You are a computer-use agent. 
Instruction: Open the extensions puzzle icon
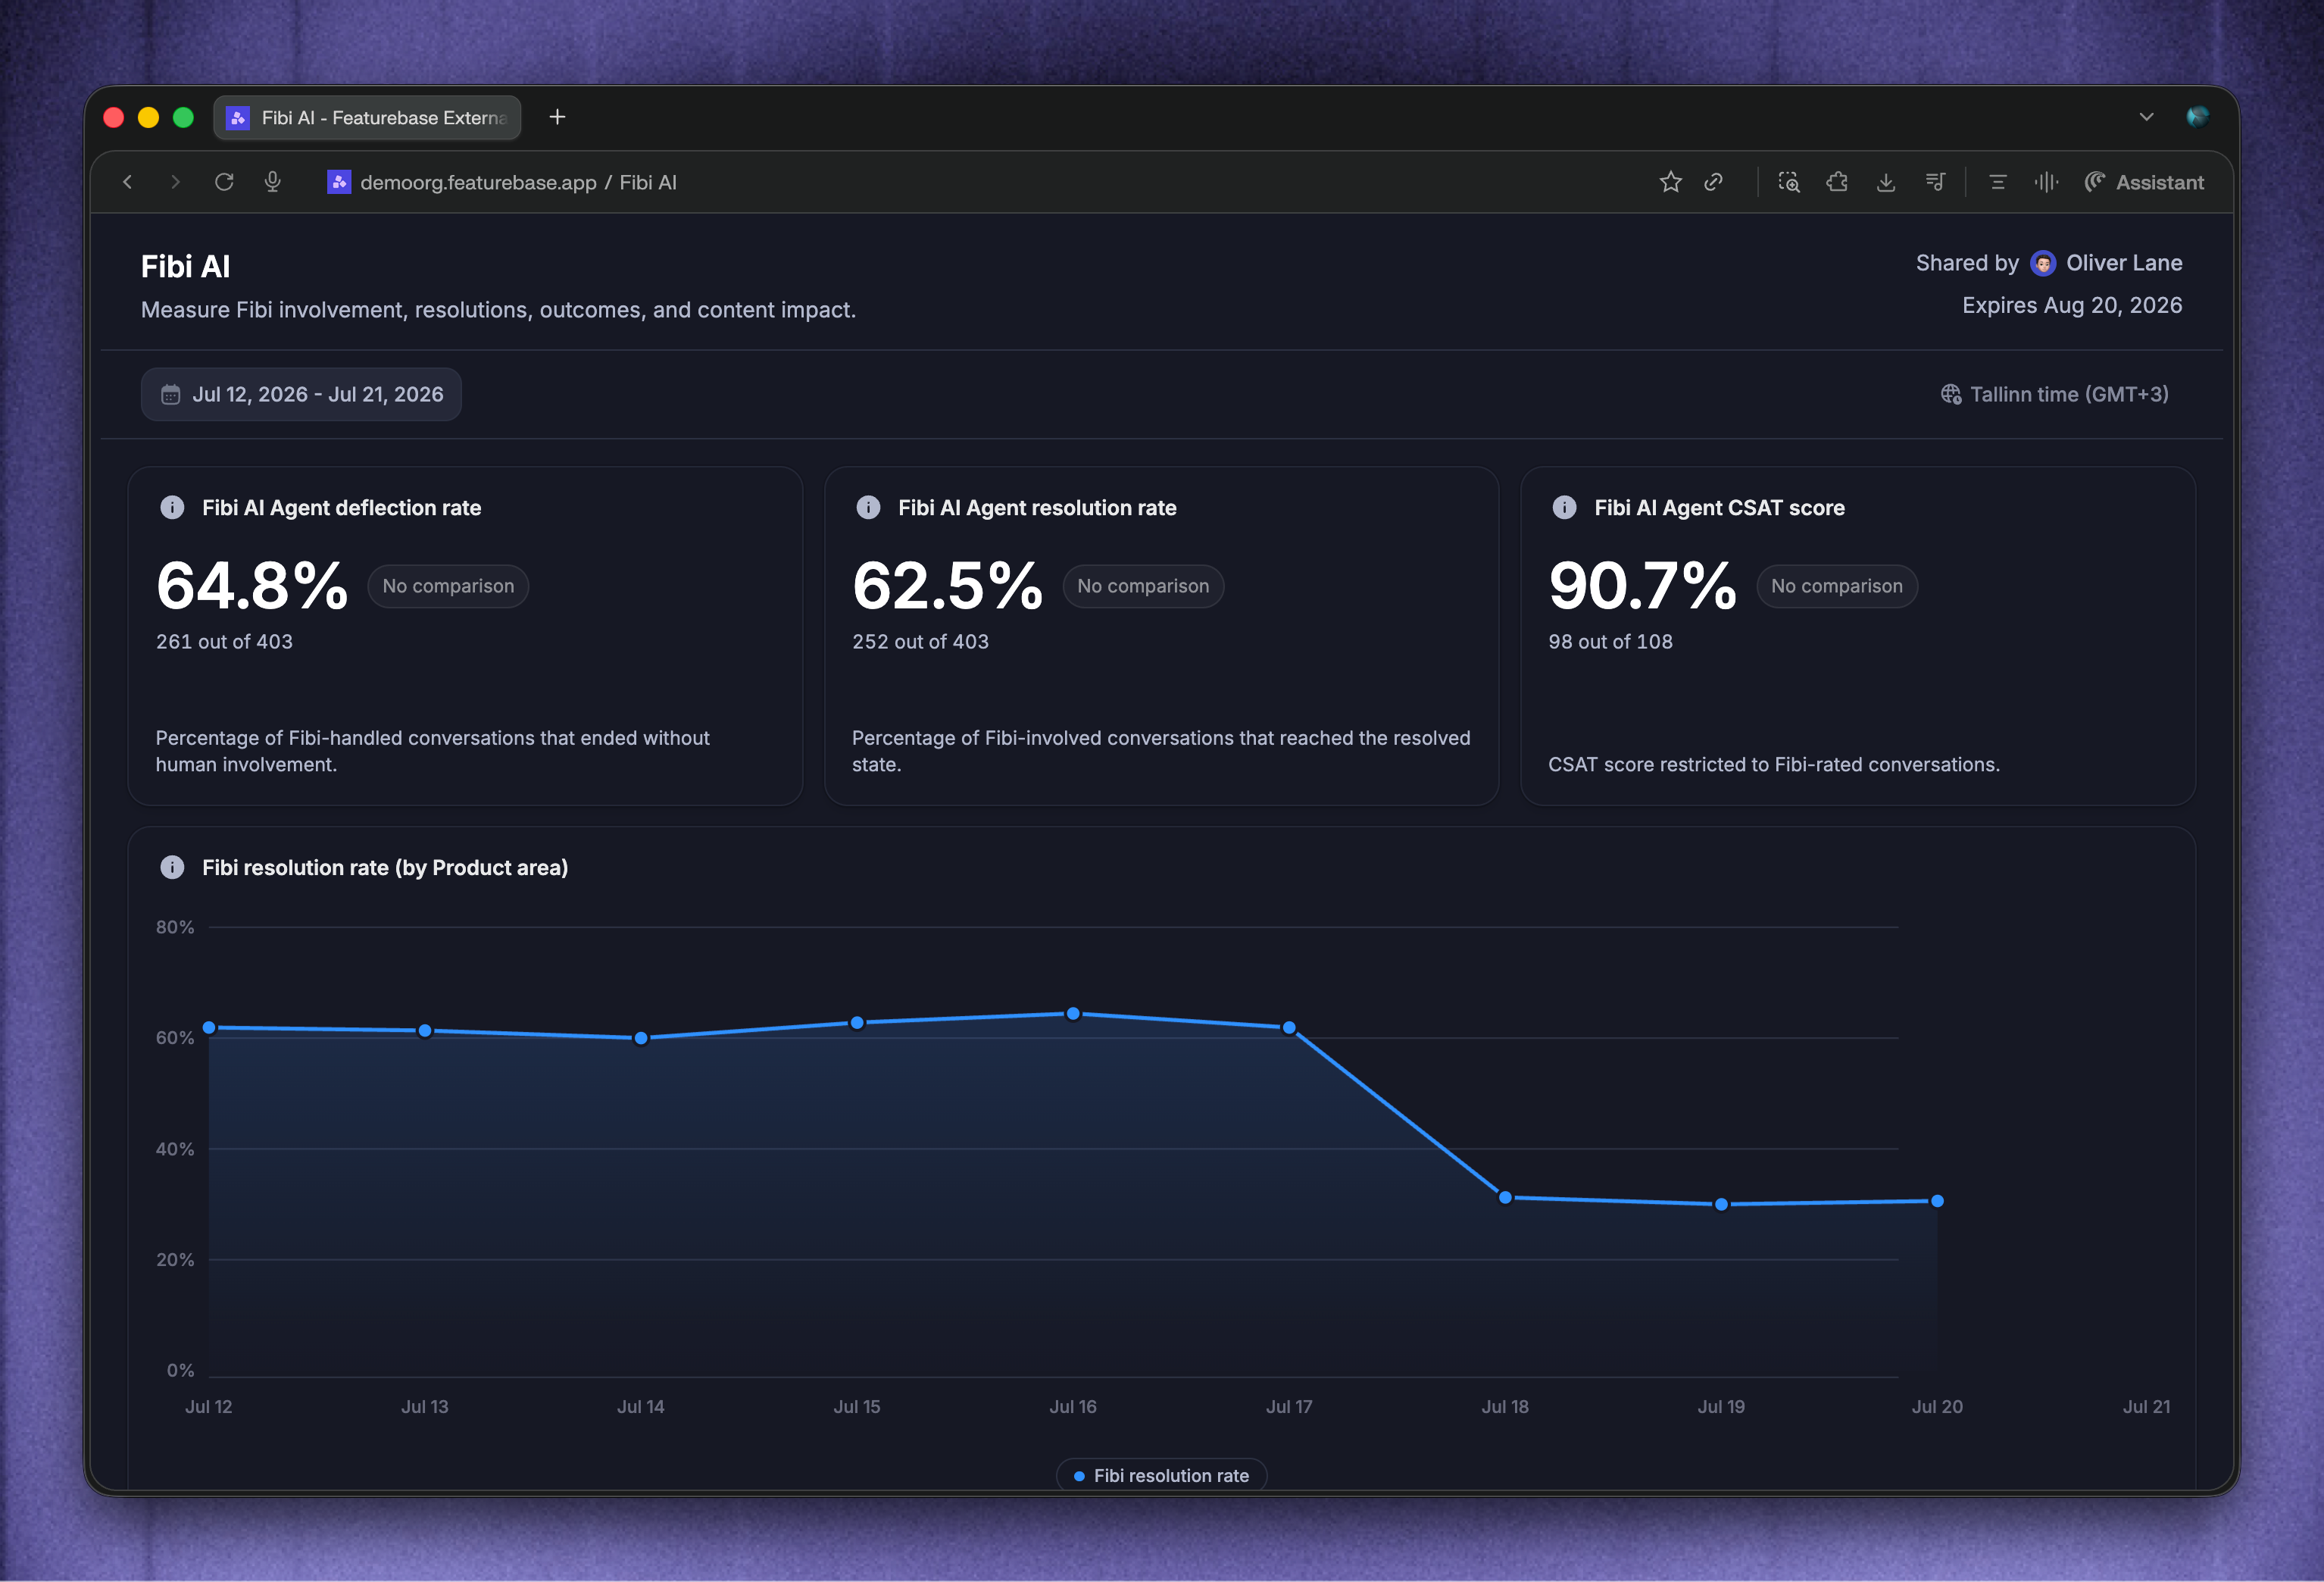1837,182
